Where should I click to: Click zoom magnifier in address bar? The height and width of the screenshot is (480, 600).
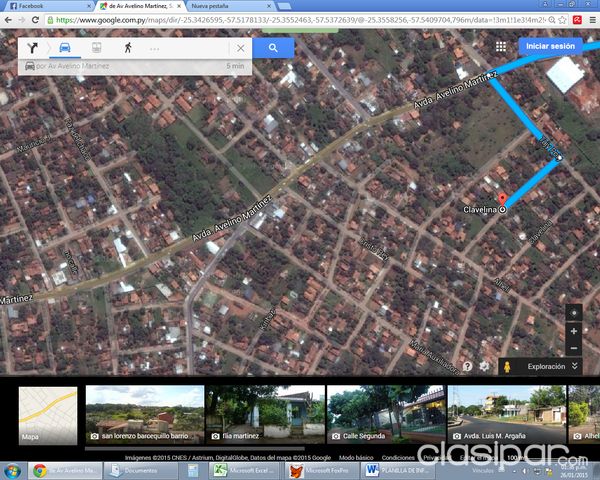[552, 20]
